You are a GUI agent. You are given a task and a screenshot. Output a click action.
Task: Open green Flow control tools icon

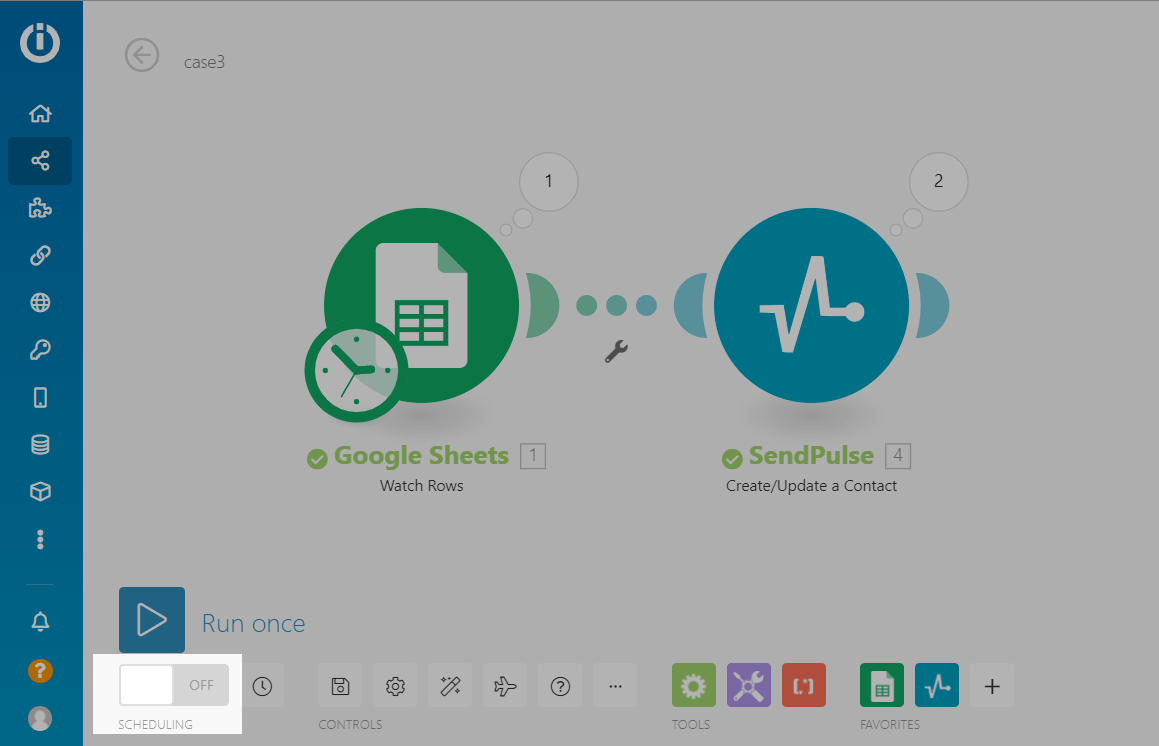pos(693,685)
